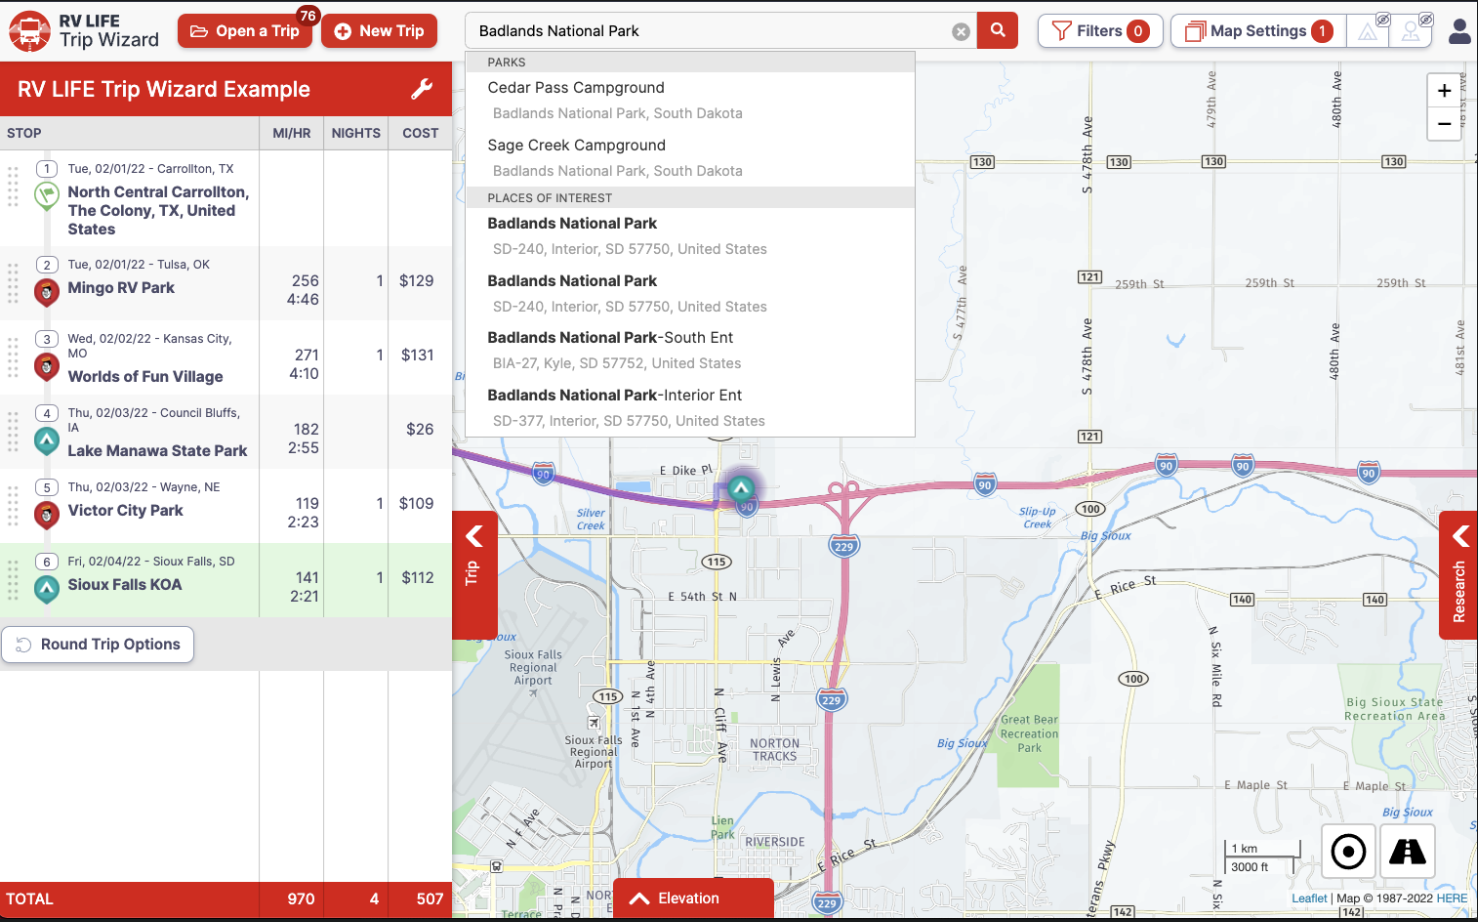Zoom in on the map with plus
Screen dimensions: 1478x922
(x=1444, y=91)
